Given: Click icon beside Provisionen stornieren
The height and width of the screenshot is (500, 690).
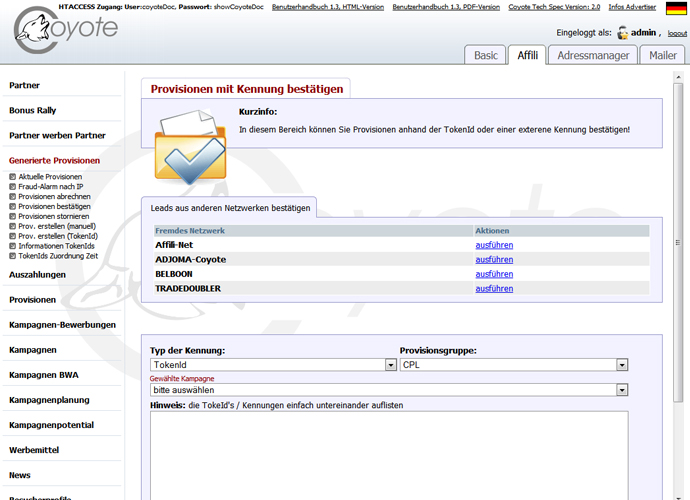Looking at the screenshot, I should 12,216.
